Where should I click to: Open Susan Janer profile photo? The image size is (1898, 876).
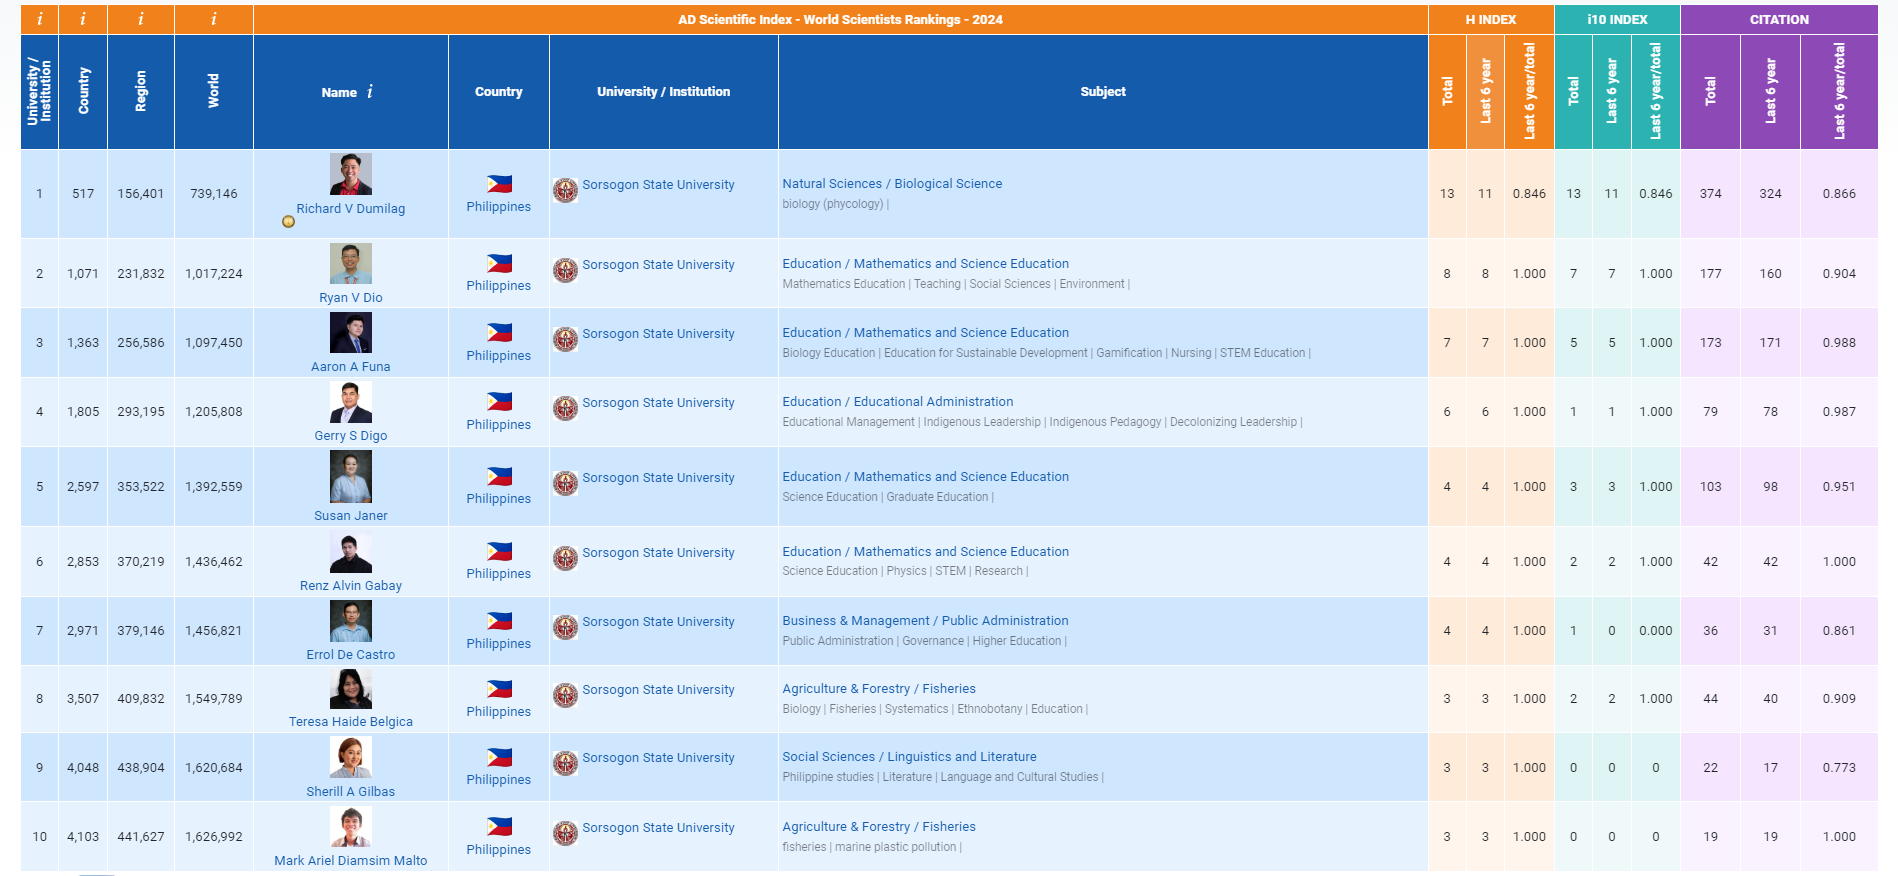point(350,476)
